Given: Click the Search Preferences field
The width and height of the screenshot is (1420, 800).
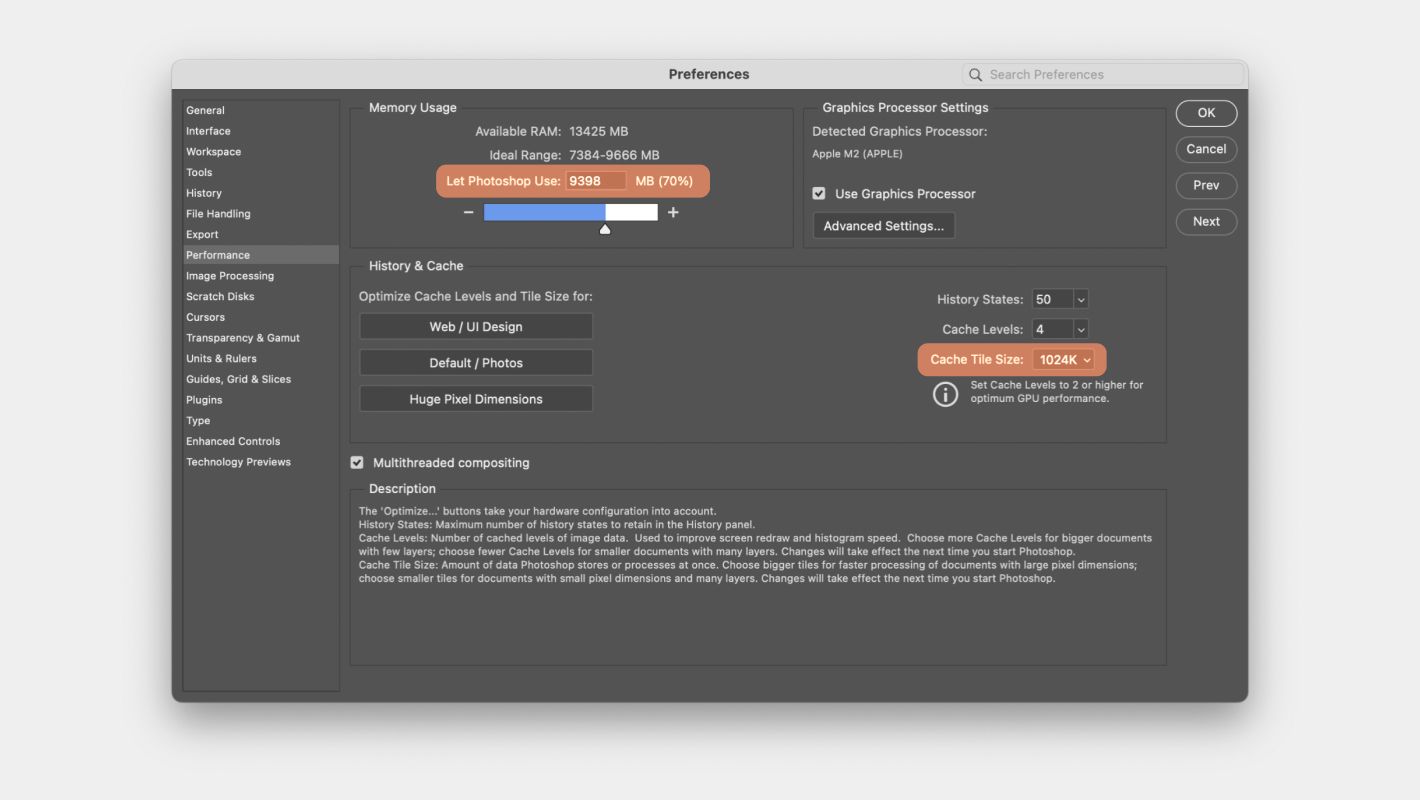Looking at the screenshot, I should [x=1110, y=75].
